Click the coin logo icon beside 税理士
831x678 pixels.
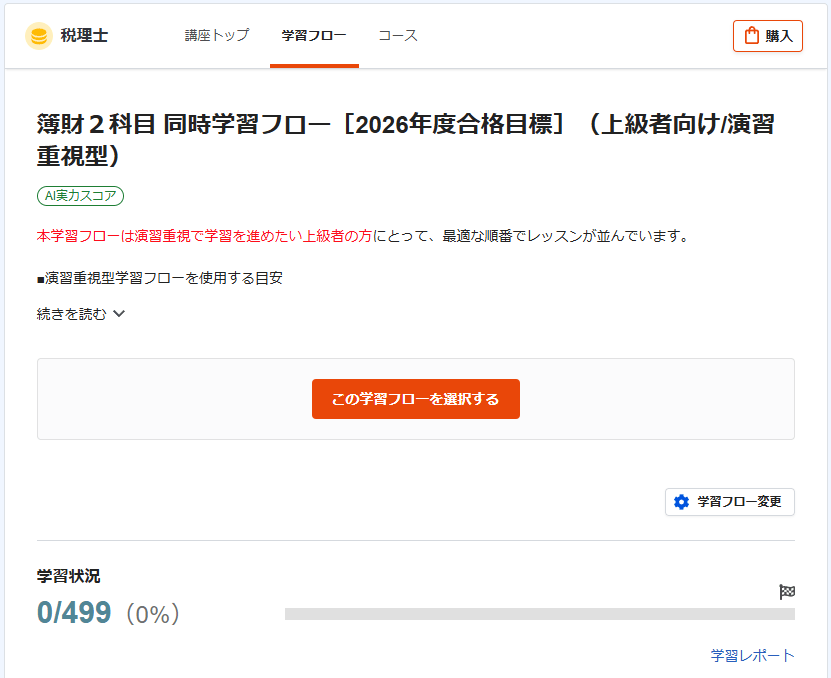click(x=39, y=34)
